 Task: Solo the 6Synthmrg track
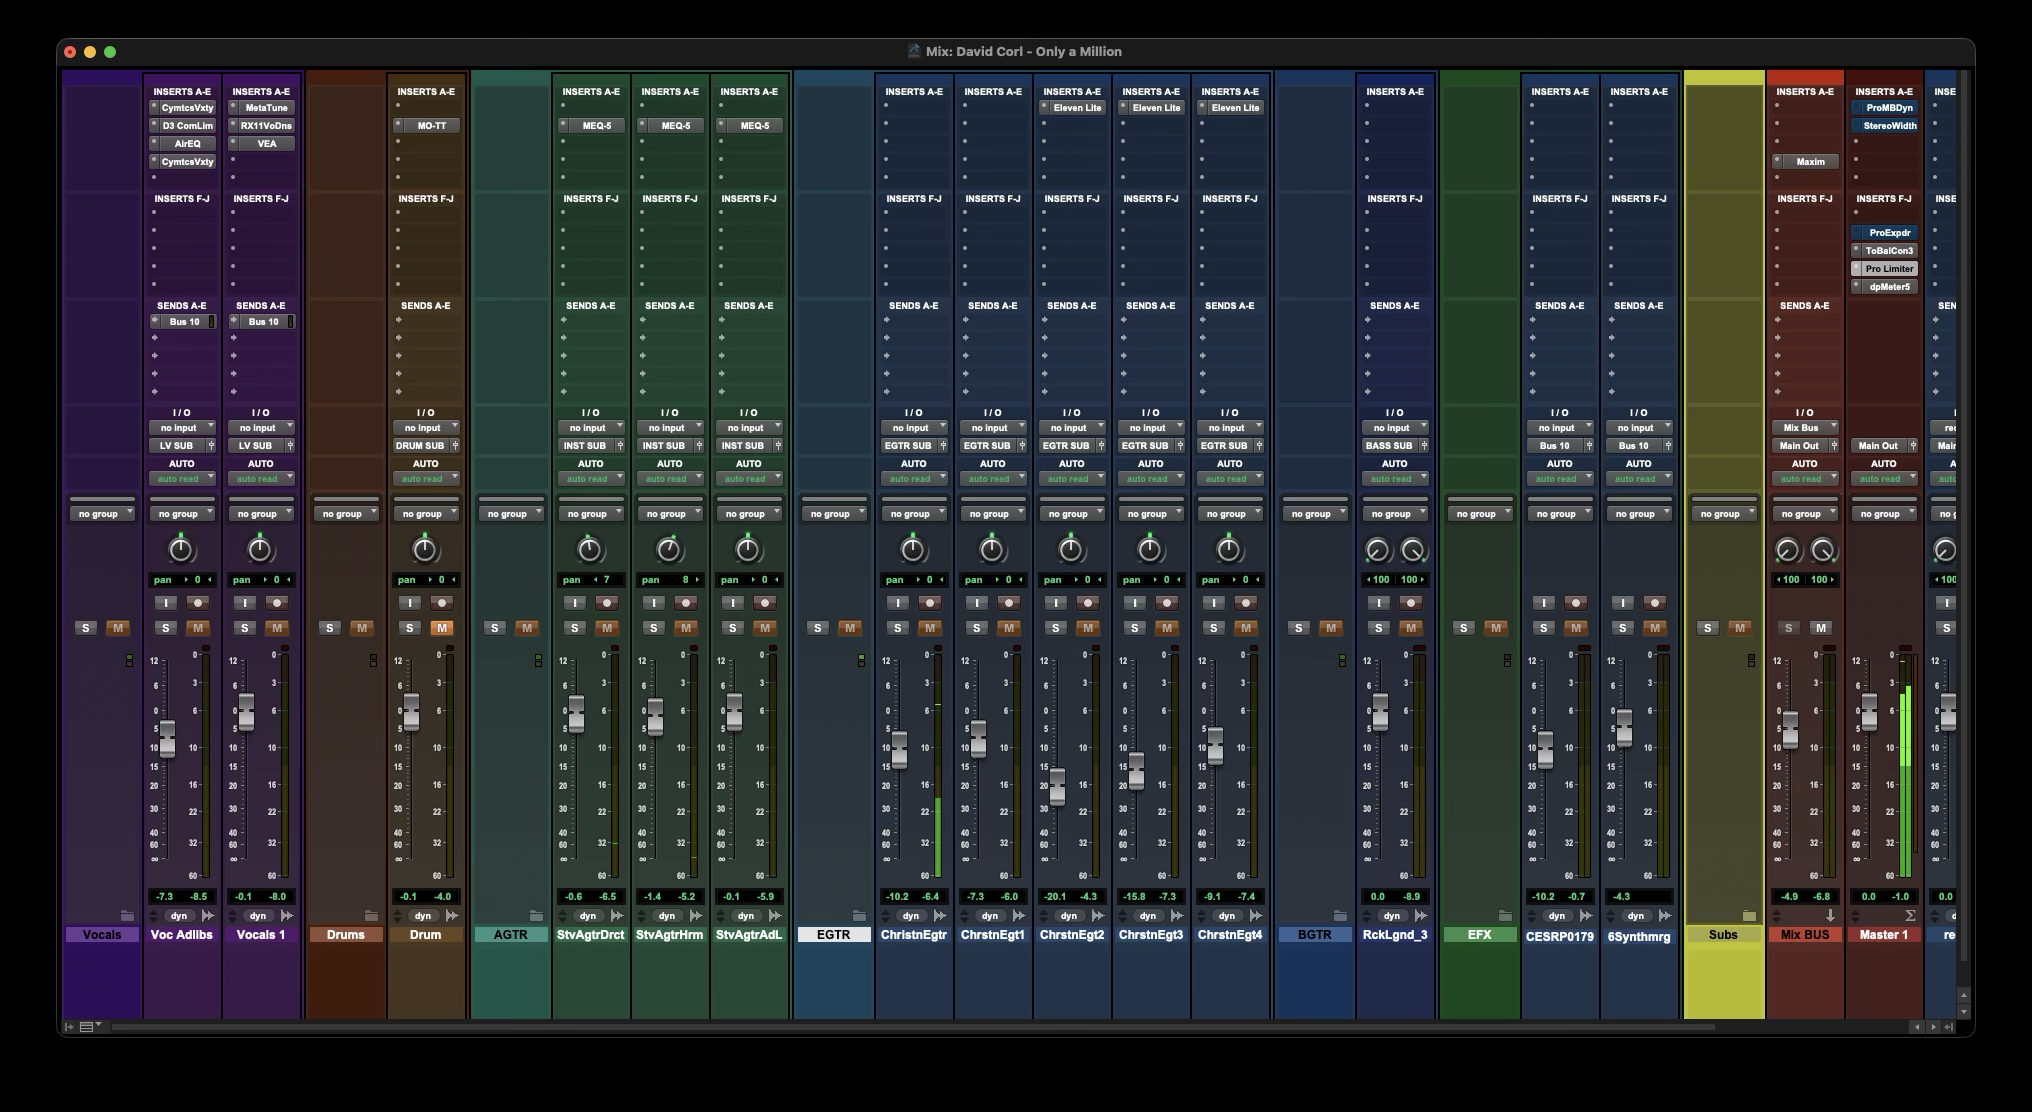point(1623,628)
